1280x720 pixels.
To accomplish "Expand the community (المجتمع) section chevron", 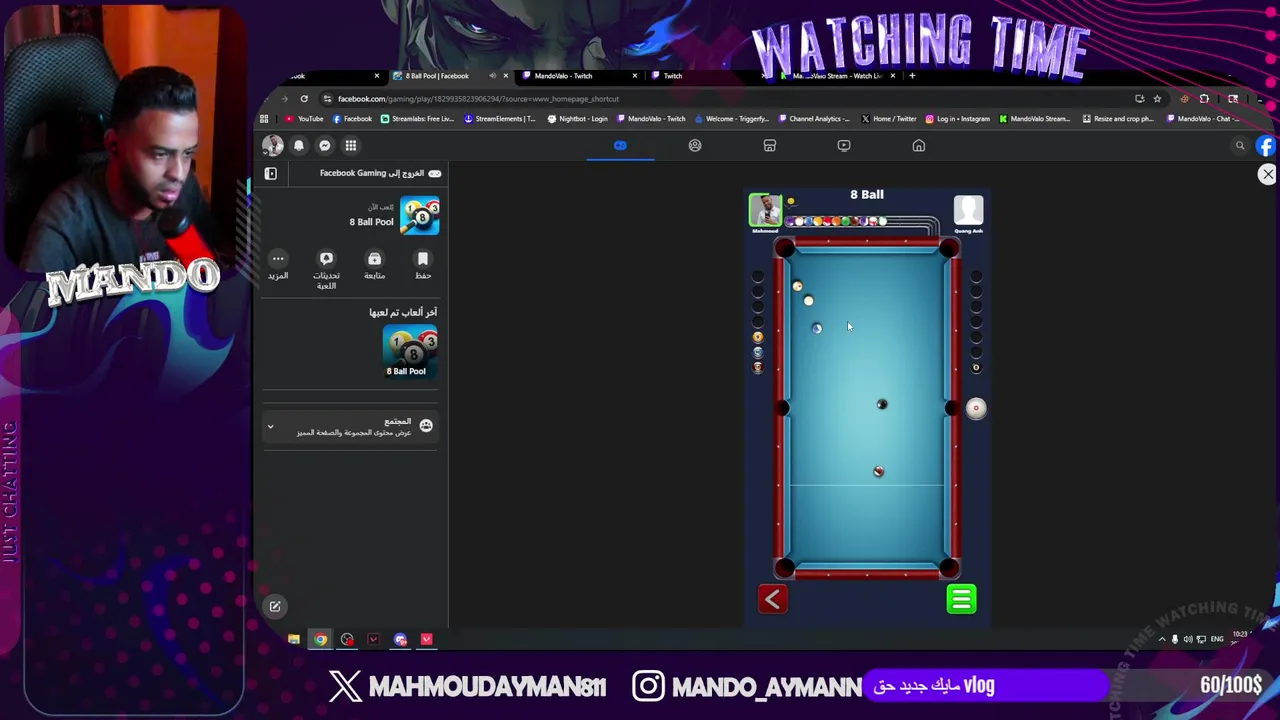I will coord(270,427).
